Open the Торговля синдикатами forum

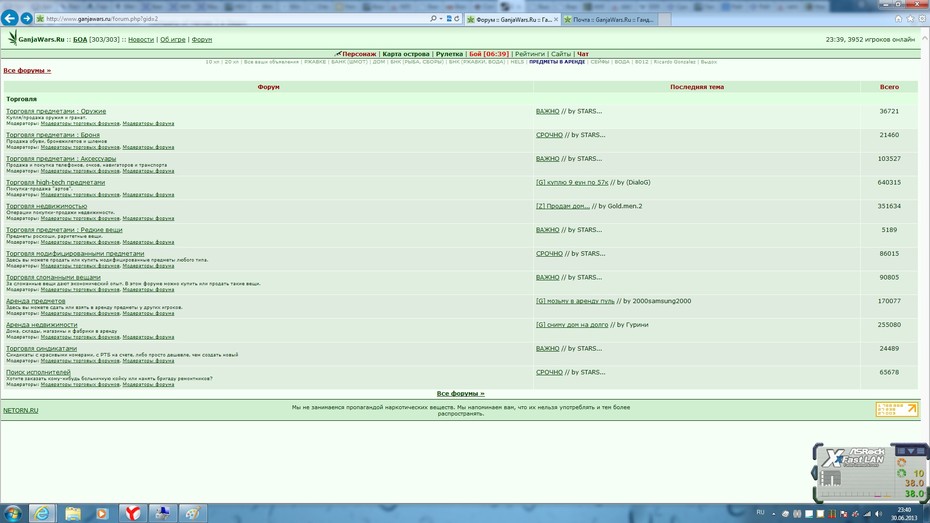click(x=42, y=348)
